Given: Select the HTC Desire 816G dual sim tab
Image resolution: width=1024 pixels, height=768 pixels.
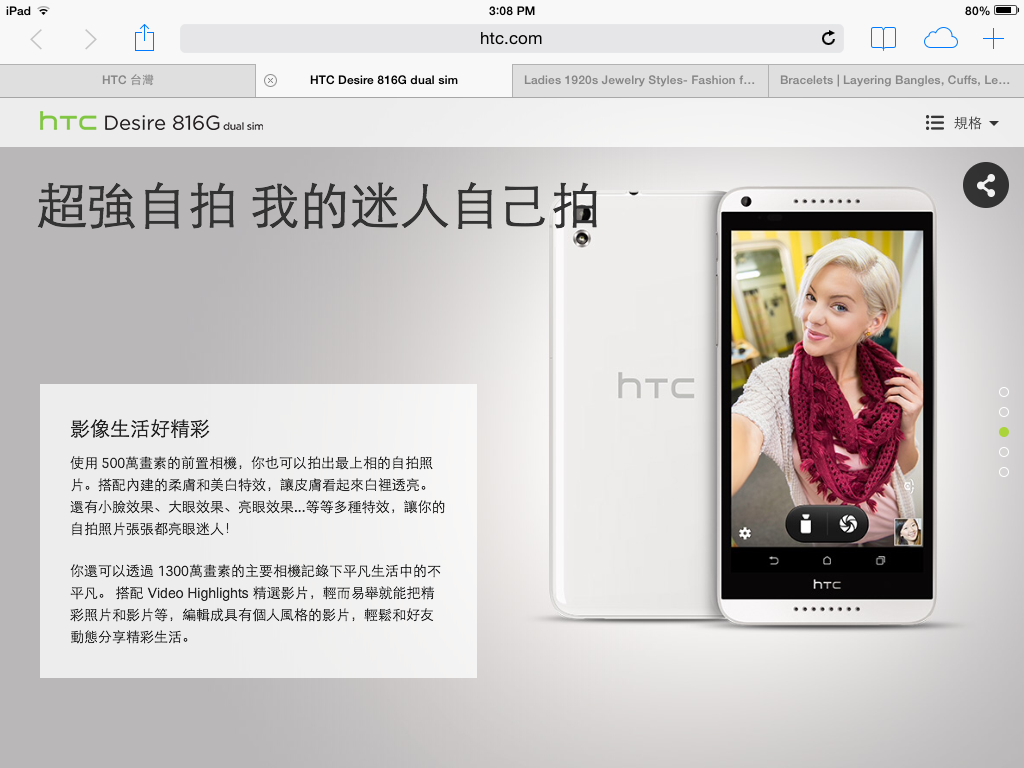Looking at the screenshot, I should pos(384,80).
